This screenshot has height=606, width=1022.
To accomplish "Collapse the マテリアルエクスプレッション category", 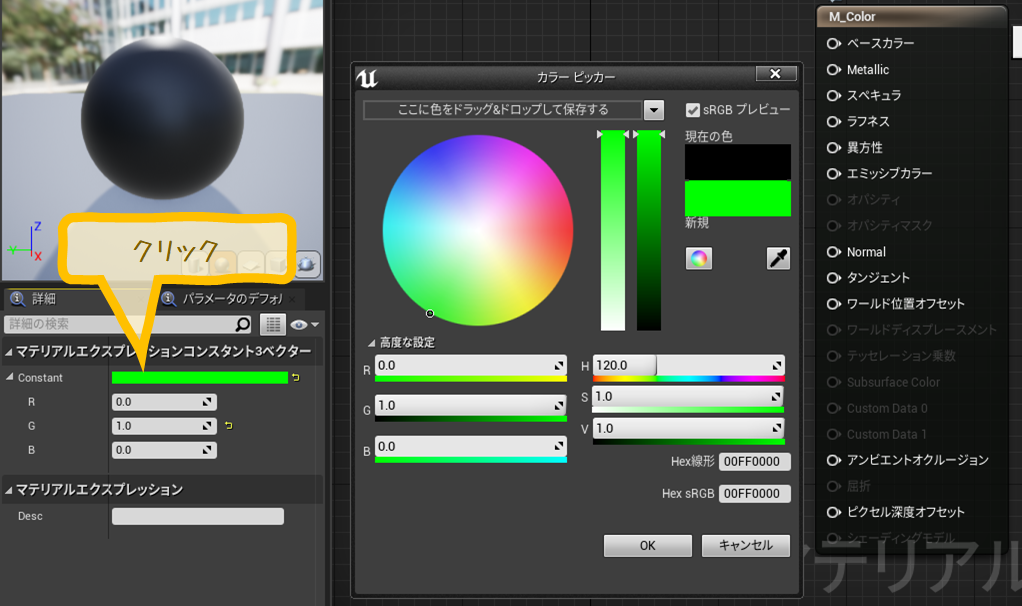I will (9, 490).
